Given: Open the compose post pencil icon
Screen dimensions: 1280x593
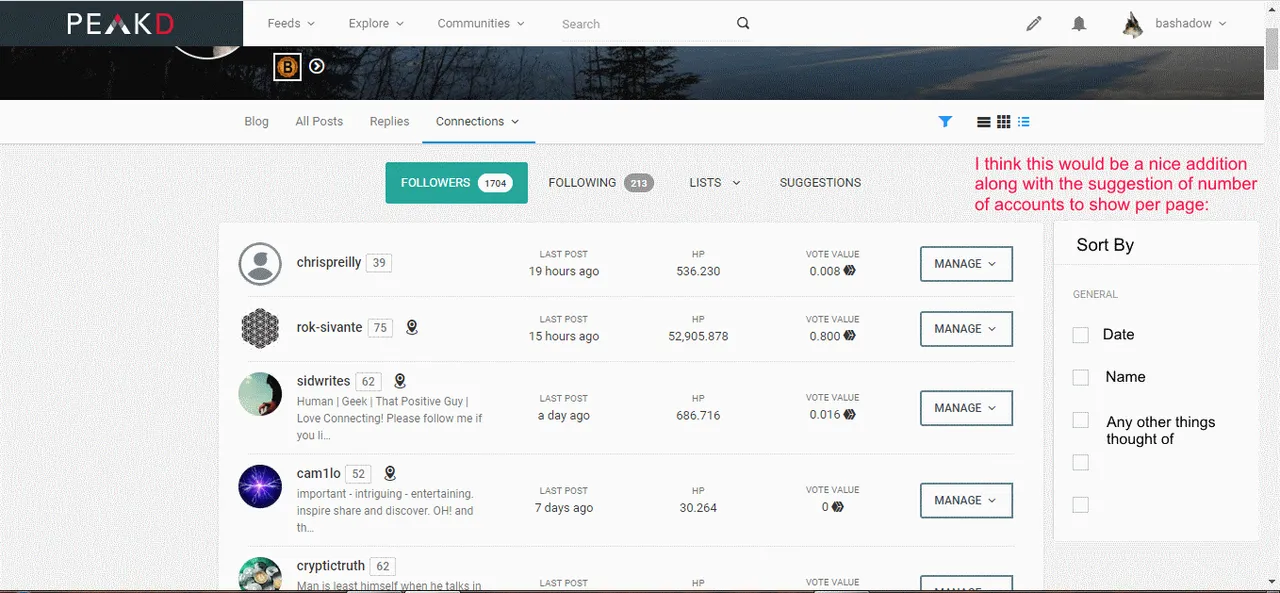Looking at the screenshot, I should (x=1034, y=24).
